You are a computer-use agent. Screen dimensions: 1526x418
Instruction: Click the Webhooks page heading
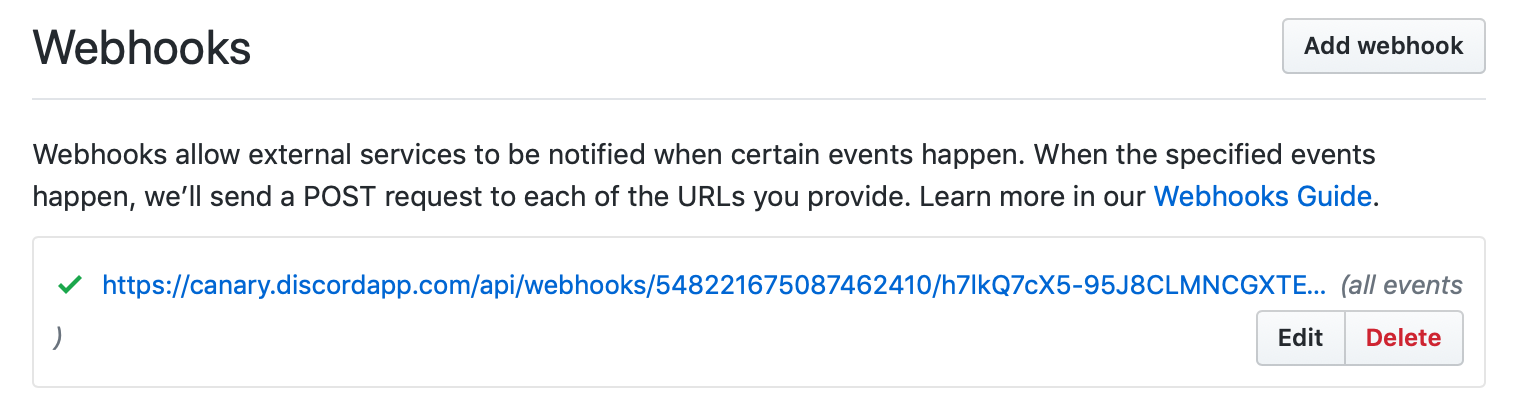coord(142,47)
